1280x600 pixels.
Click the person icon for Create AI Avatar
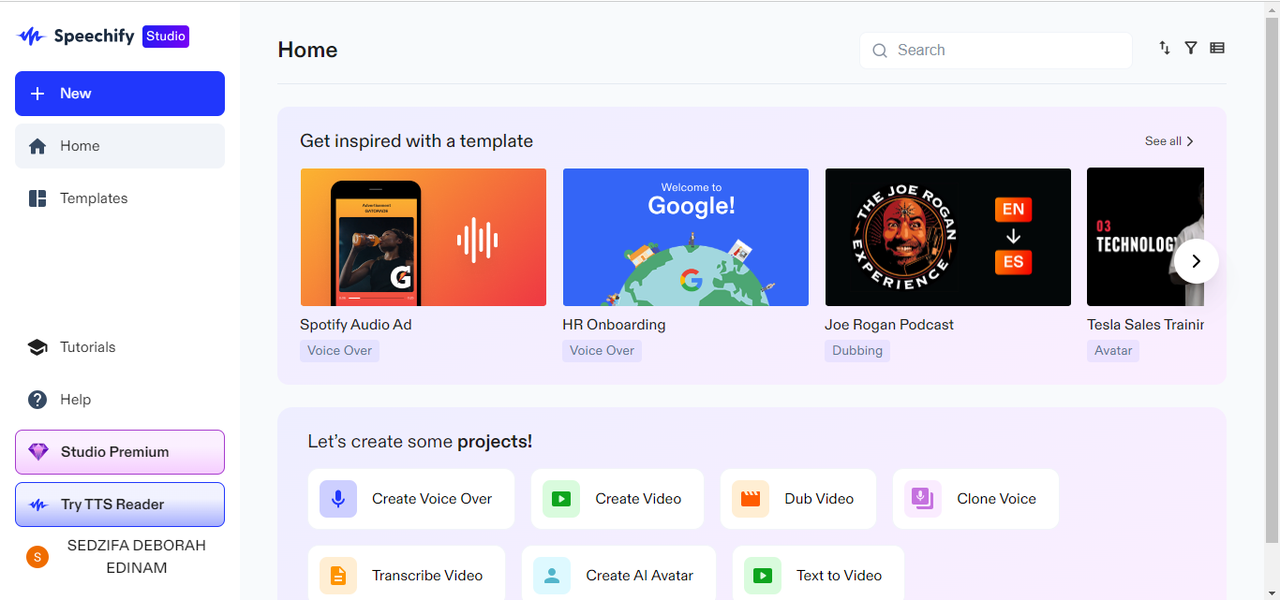(552, 575)
